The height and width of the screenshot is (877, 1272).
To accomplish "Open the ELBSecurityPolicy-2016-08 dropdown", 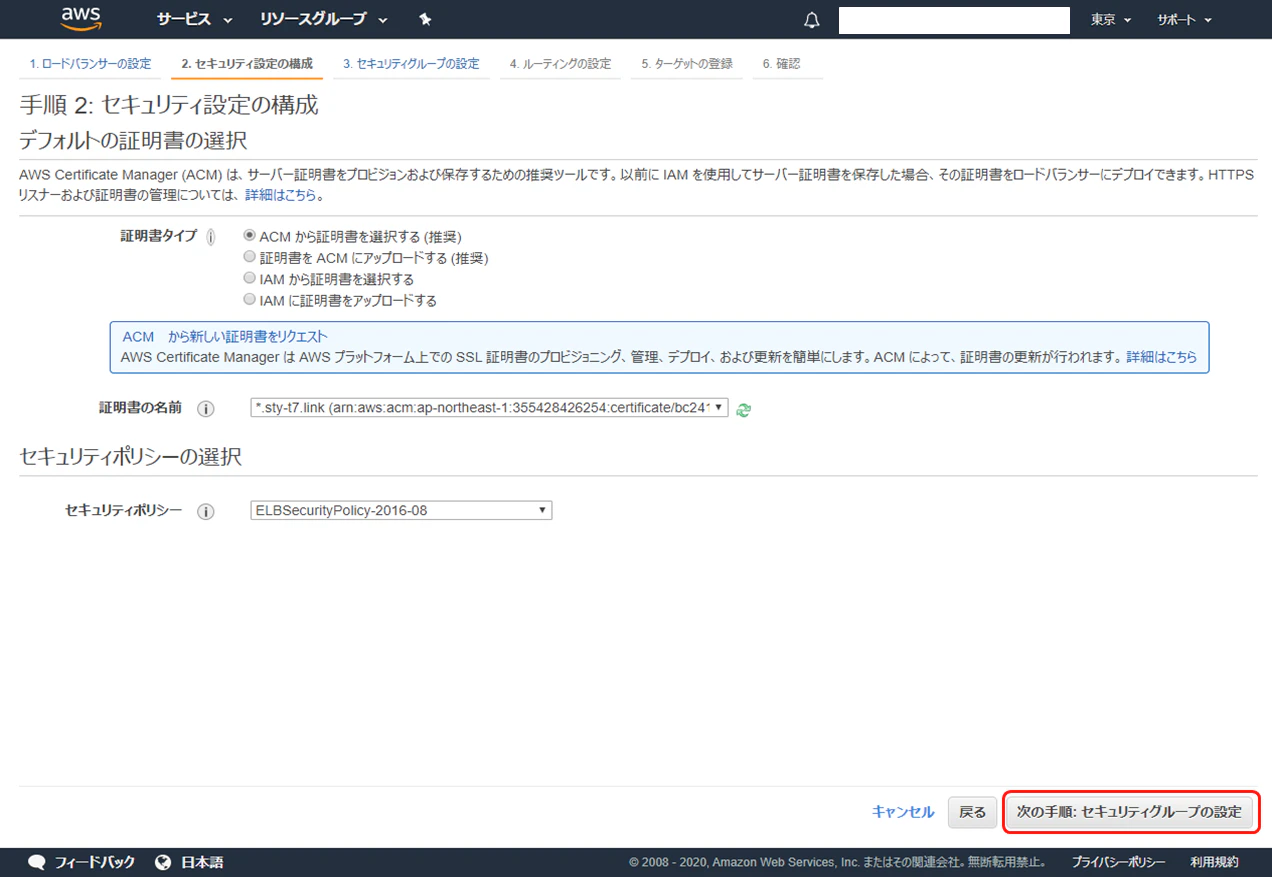I will coord(401,510).
